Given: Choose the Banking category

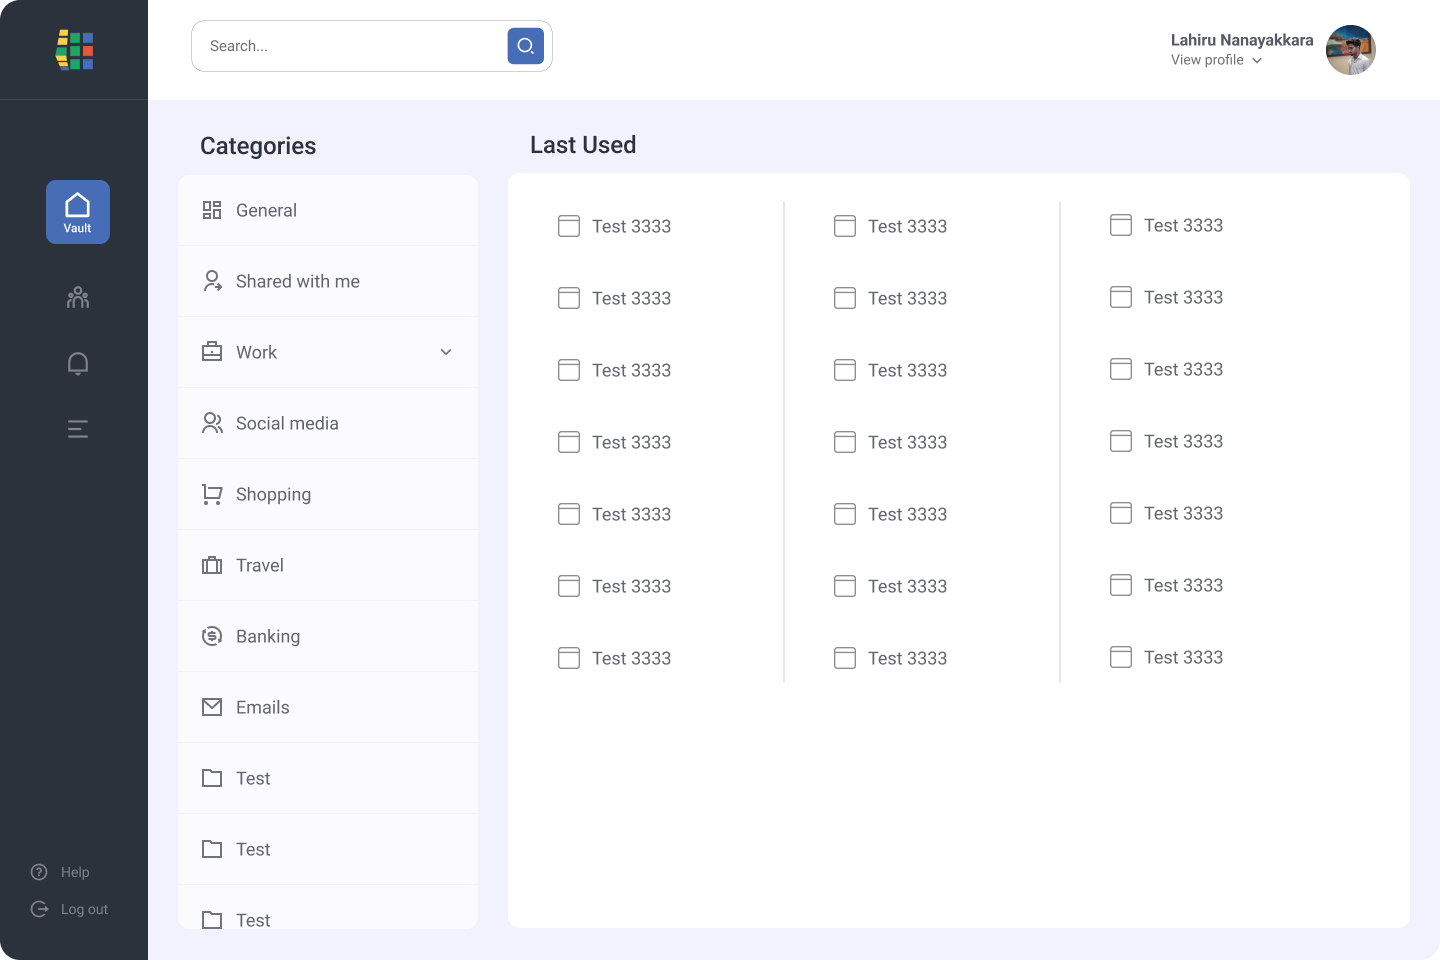Looking at the screenshot, I should 267,636.
